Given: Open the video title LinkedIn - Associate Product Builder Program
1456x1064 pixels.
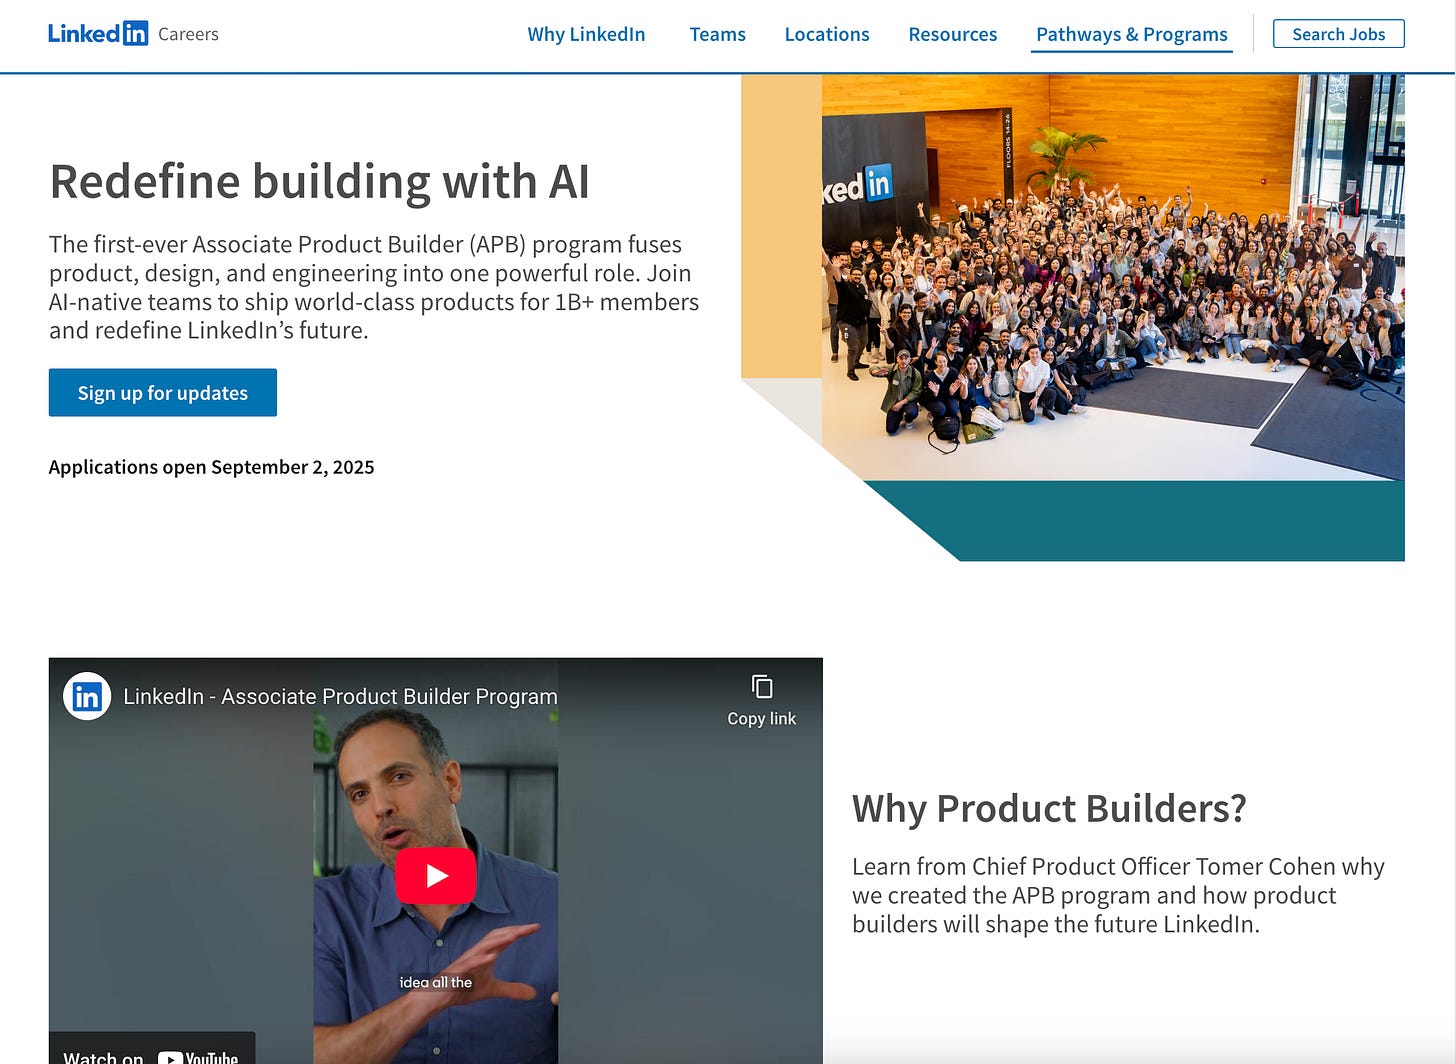Looking at the screenshot, I should coord(340,696).
